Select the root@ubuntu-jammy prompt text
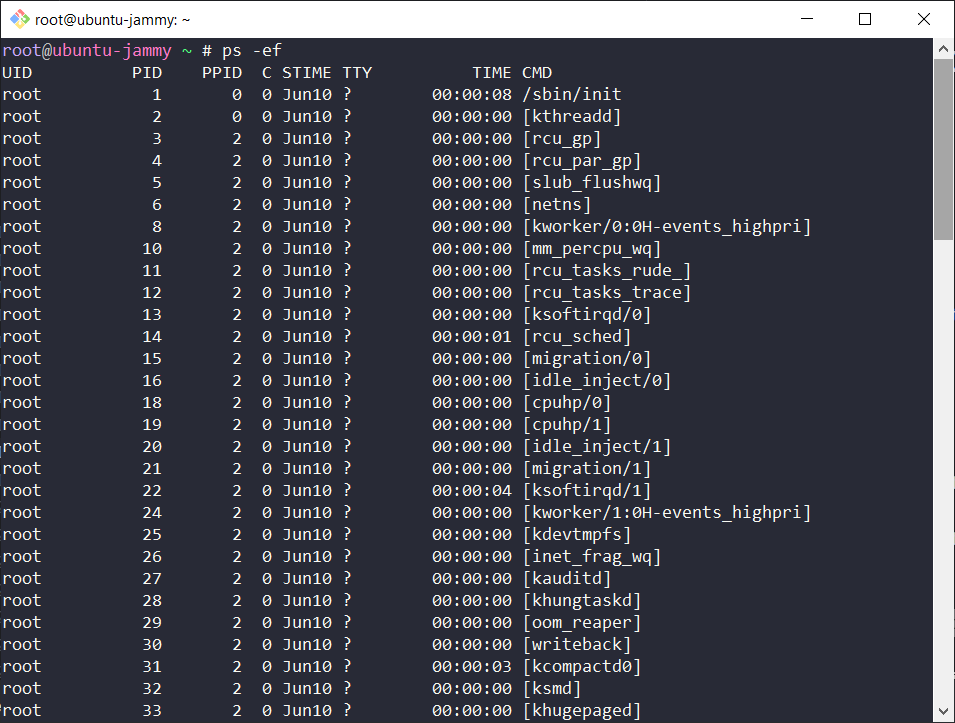 (x=85, y=50)
